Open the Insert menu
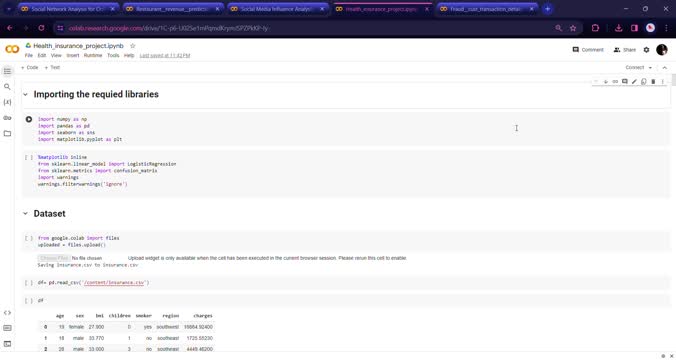The height and width of the screenshot is (360, 676). [x=72, y=56]
